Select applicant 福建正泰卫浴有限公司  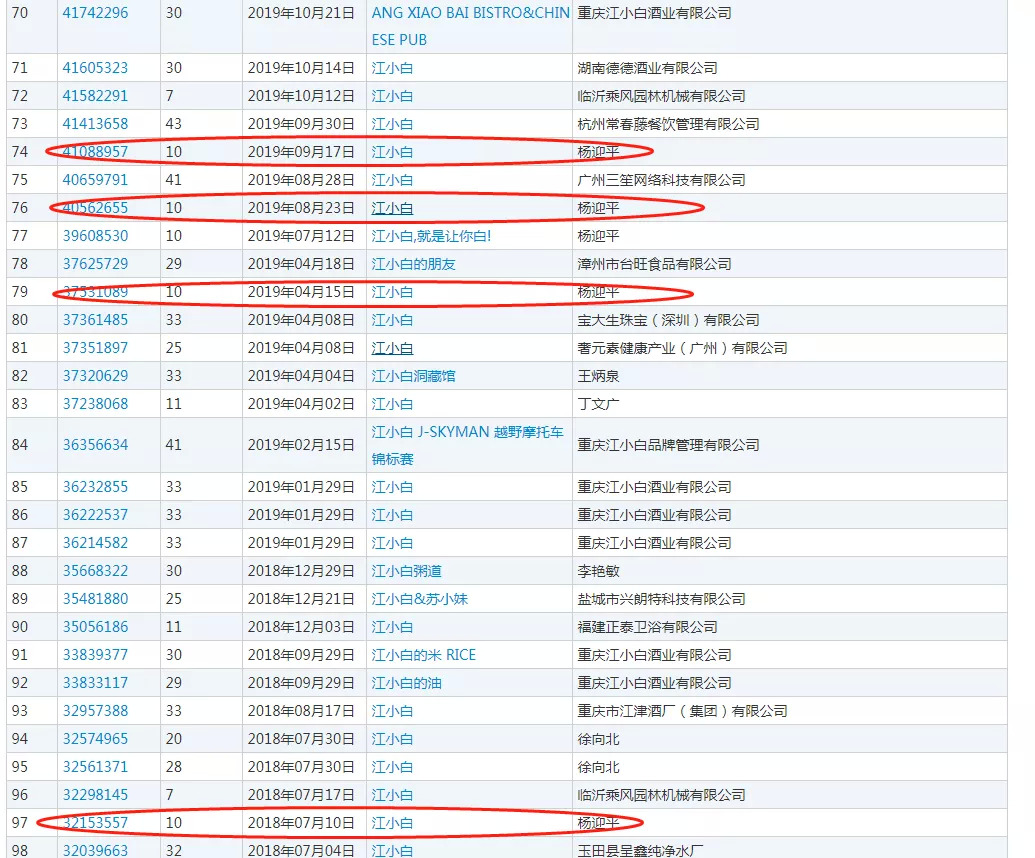647,627
